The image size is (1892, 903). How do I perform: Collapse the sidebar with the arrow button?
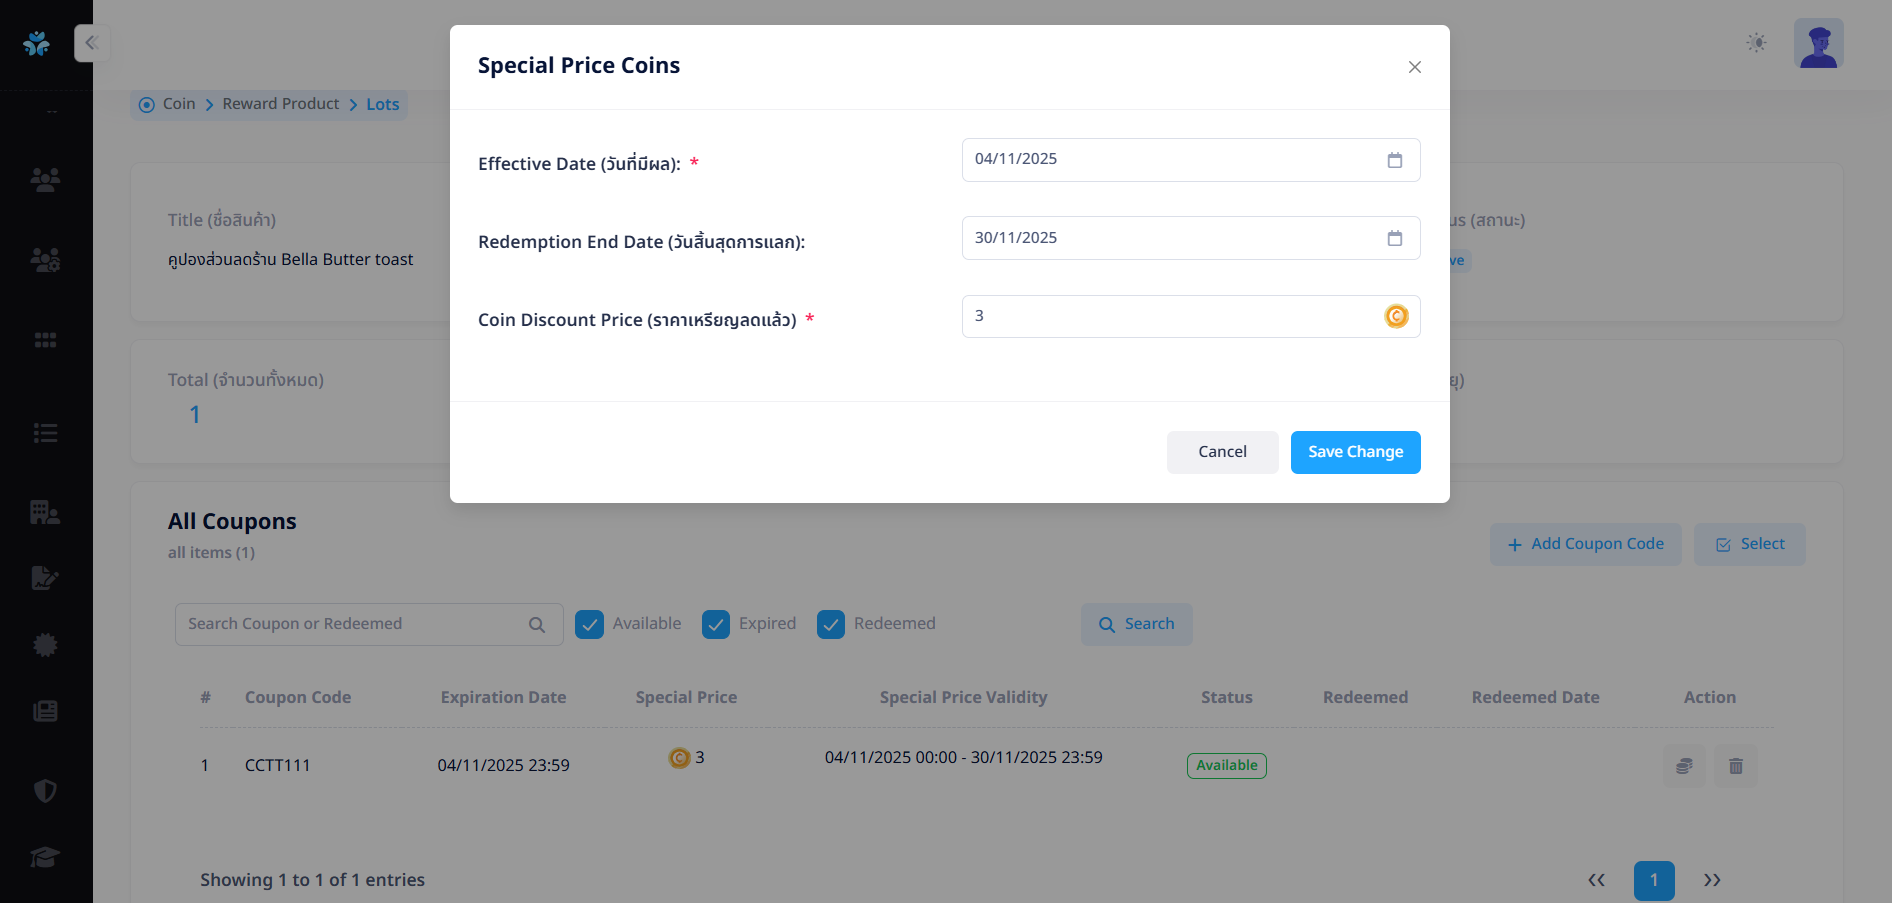(91, 43)
